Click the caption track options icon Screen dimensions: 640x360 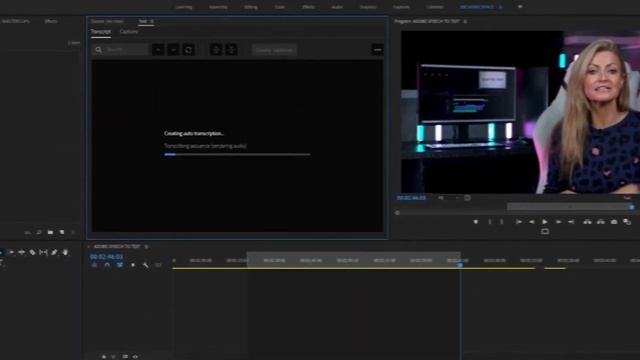click(x=158, y=265)
